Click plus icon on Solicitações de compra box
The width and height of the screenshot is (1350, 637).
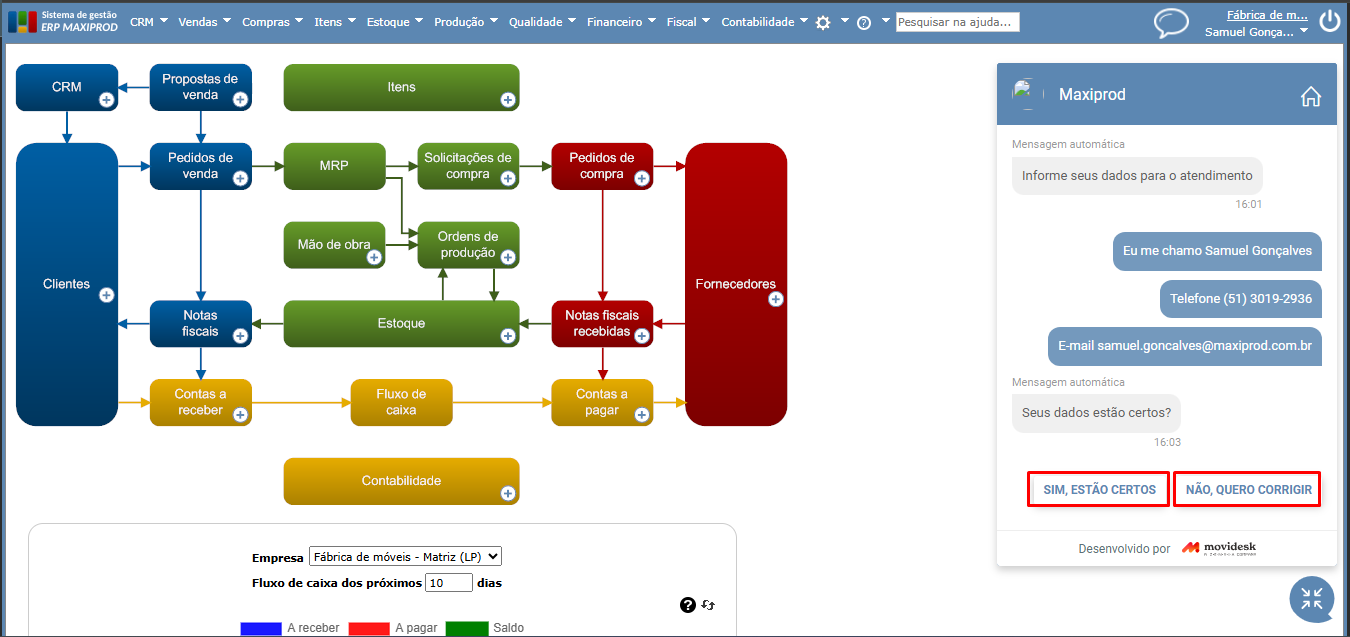coord(508,178)
